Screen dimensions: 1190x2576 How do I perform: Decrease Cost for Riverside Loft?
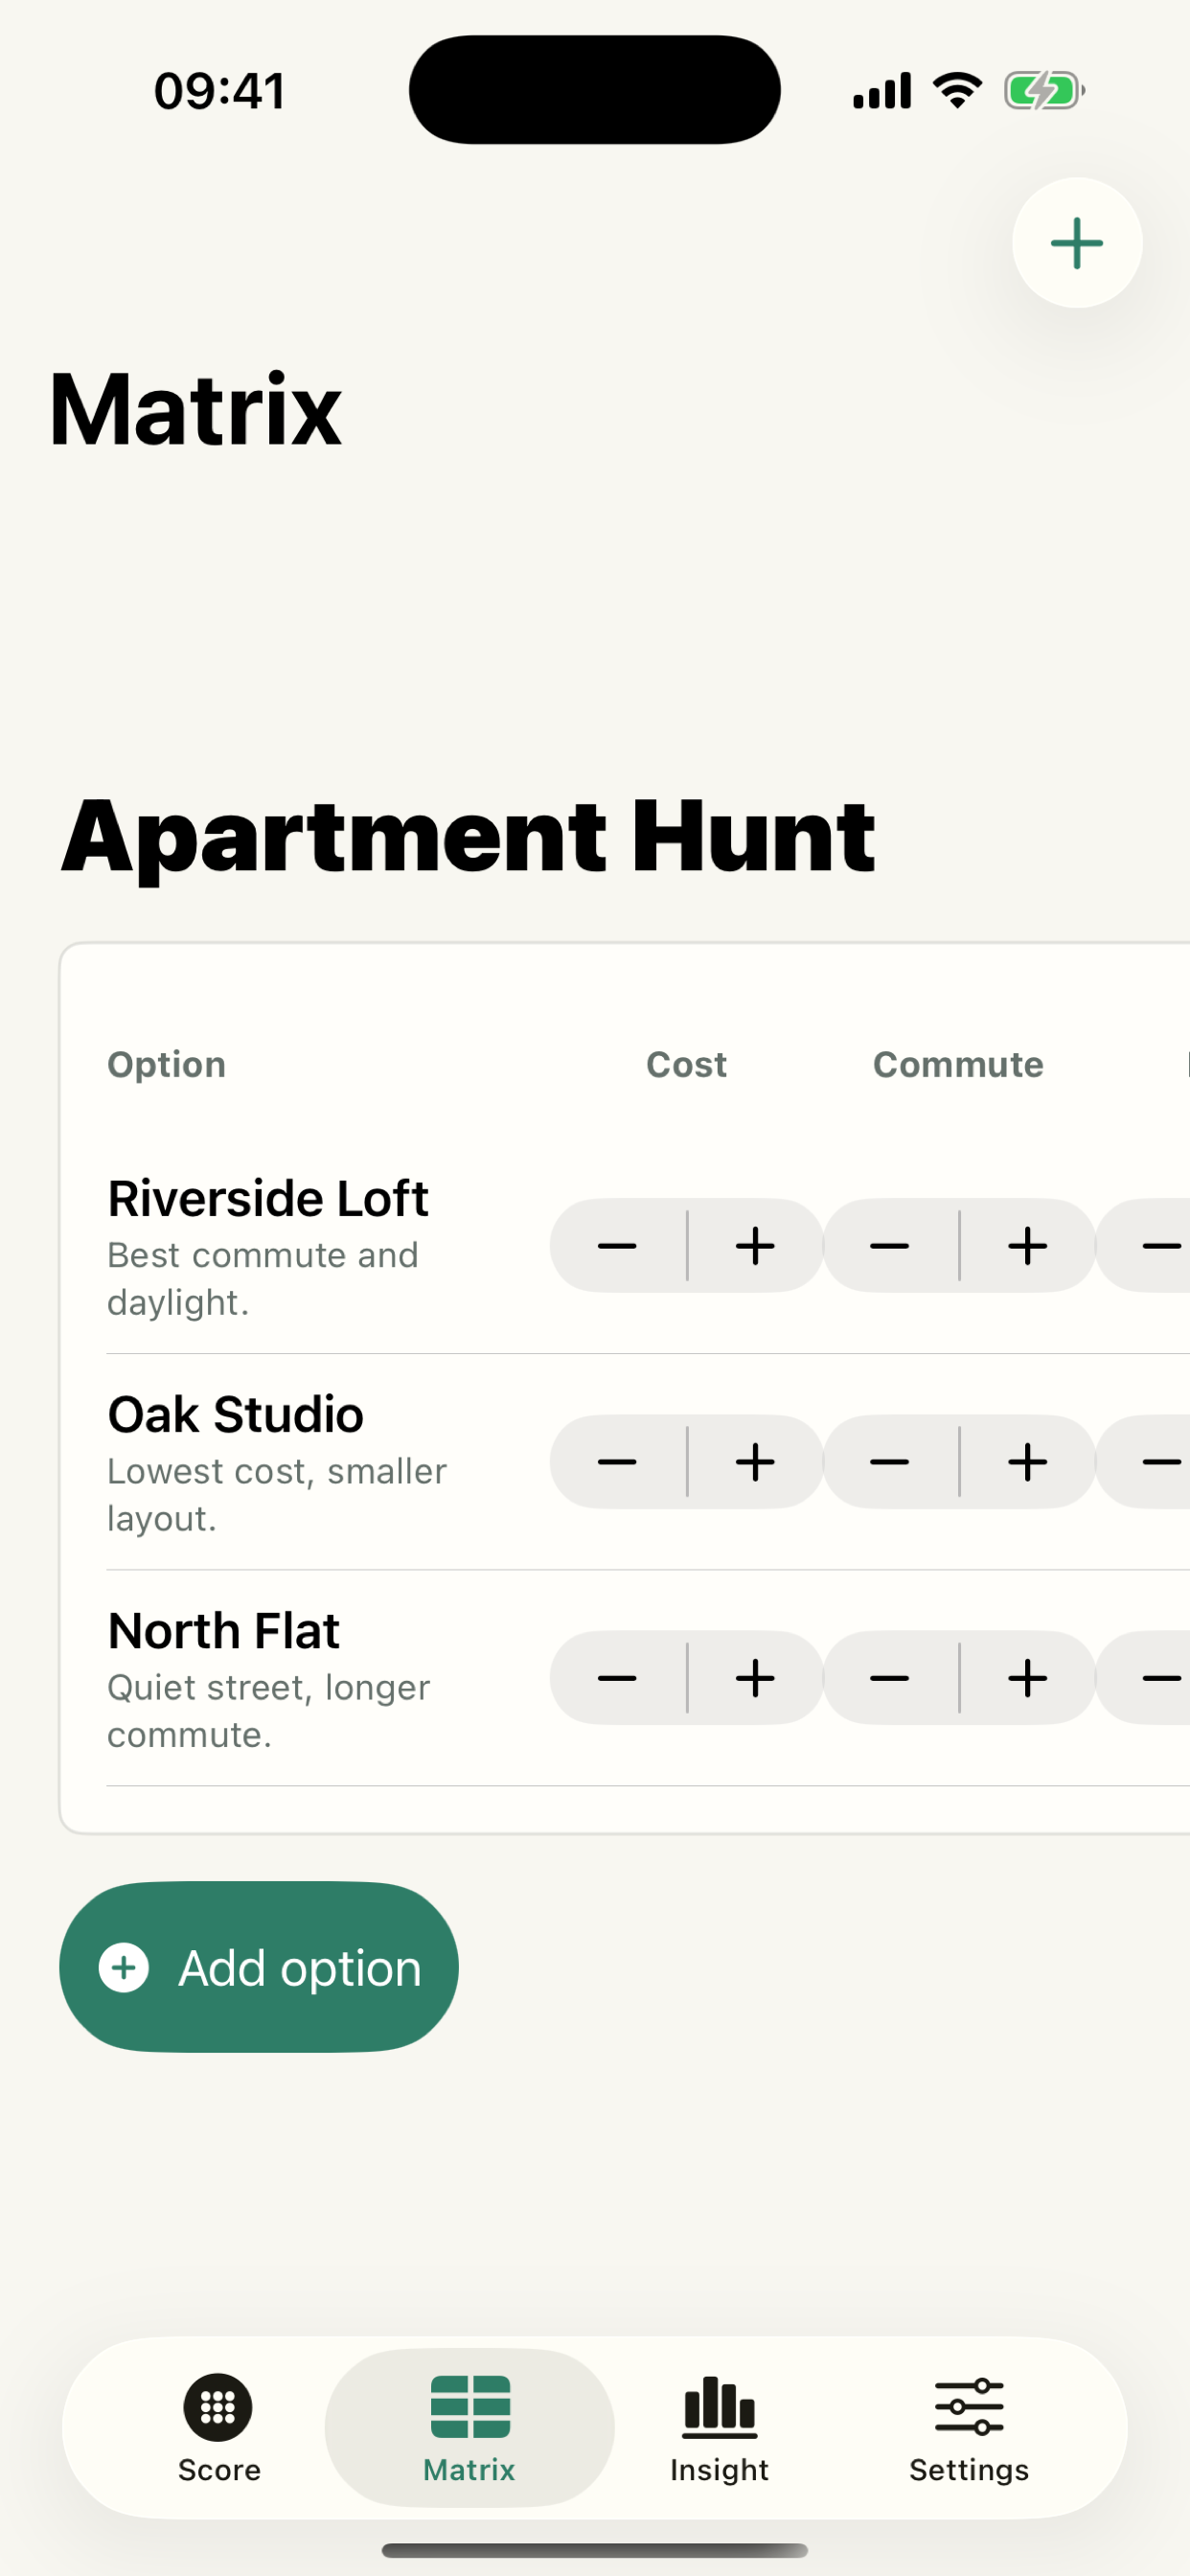(x=617, y=1246)
